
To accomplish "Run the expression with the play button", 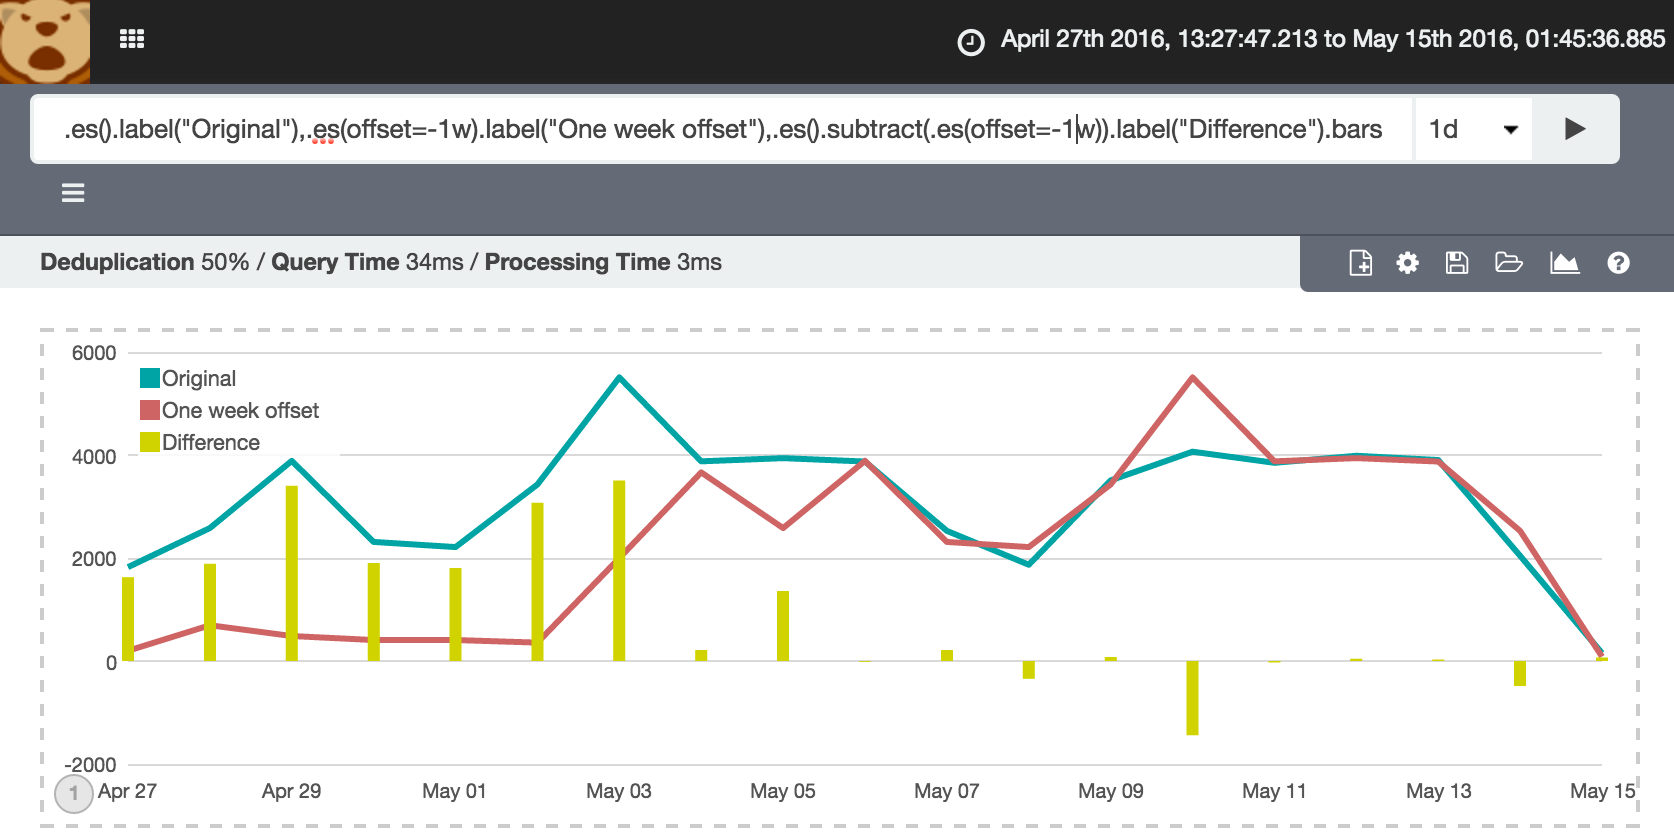I will click(x=1575, y=129).
